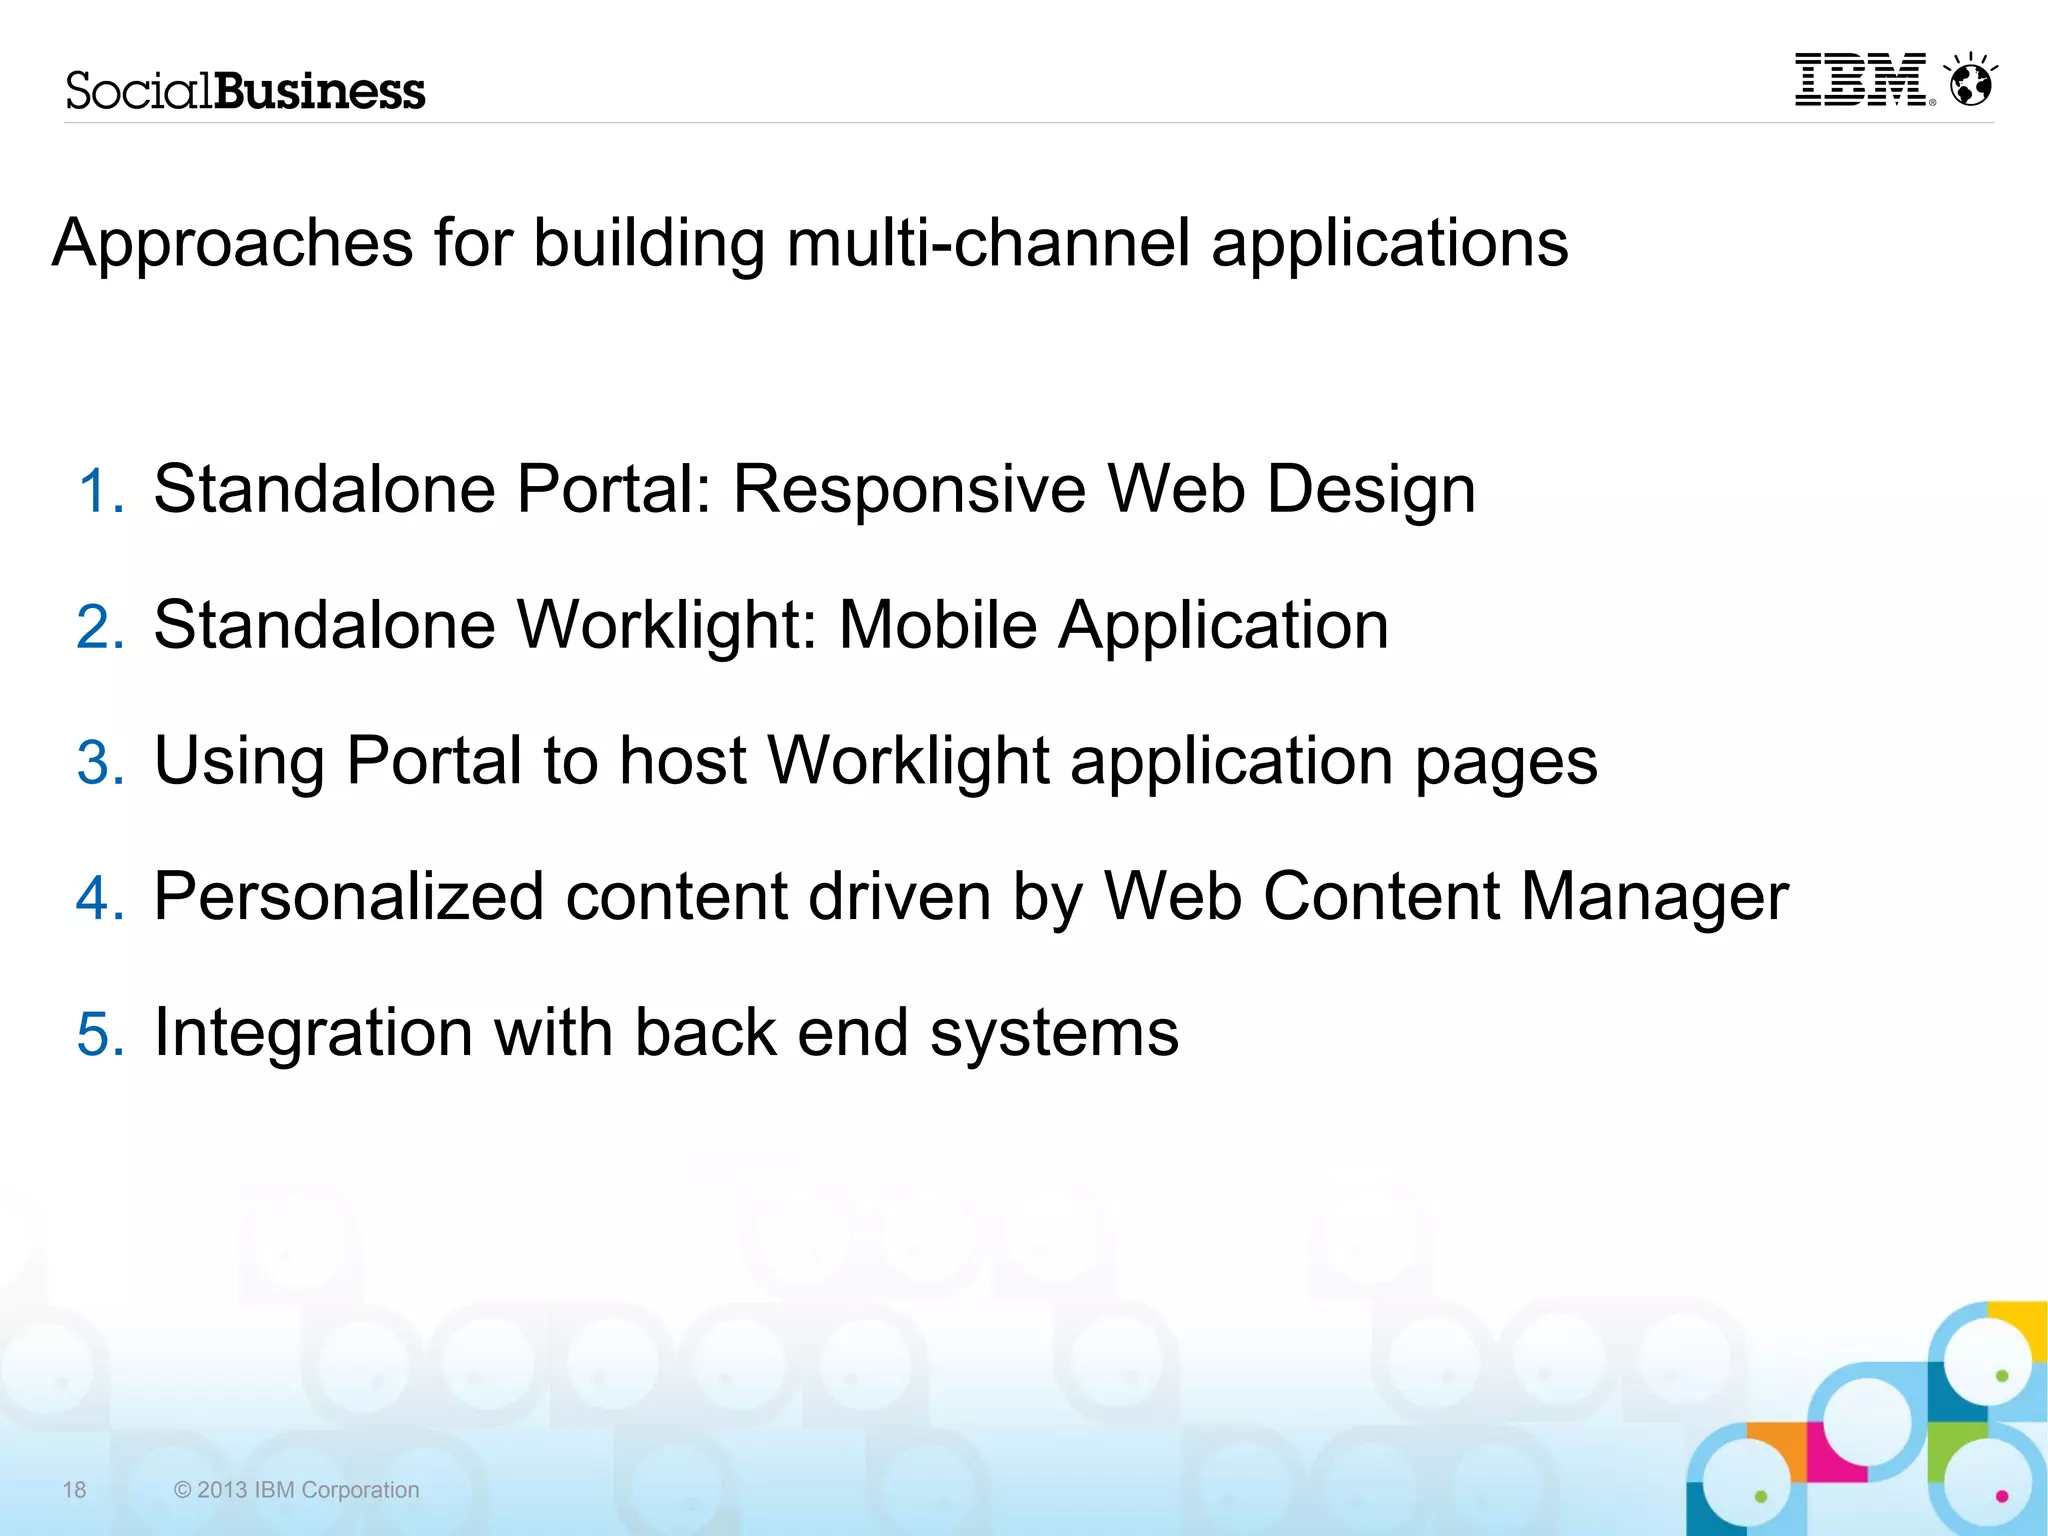Click the IBM logo
2048x1536 pixels.
pos(1864,79)
